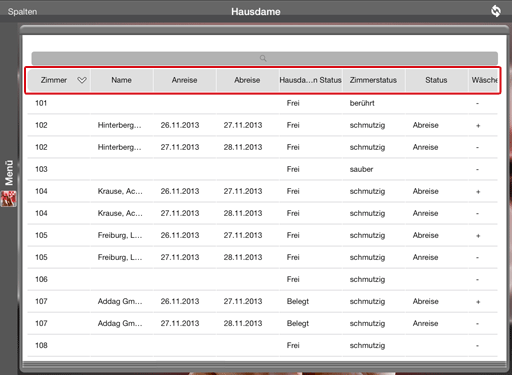Click the red app thumbnail below Menü

[x=9, y=199]
